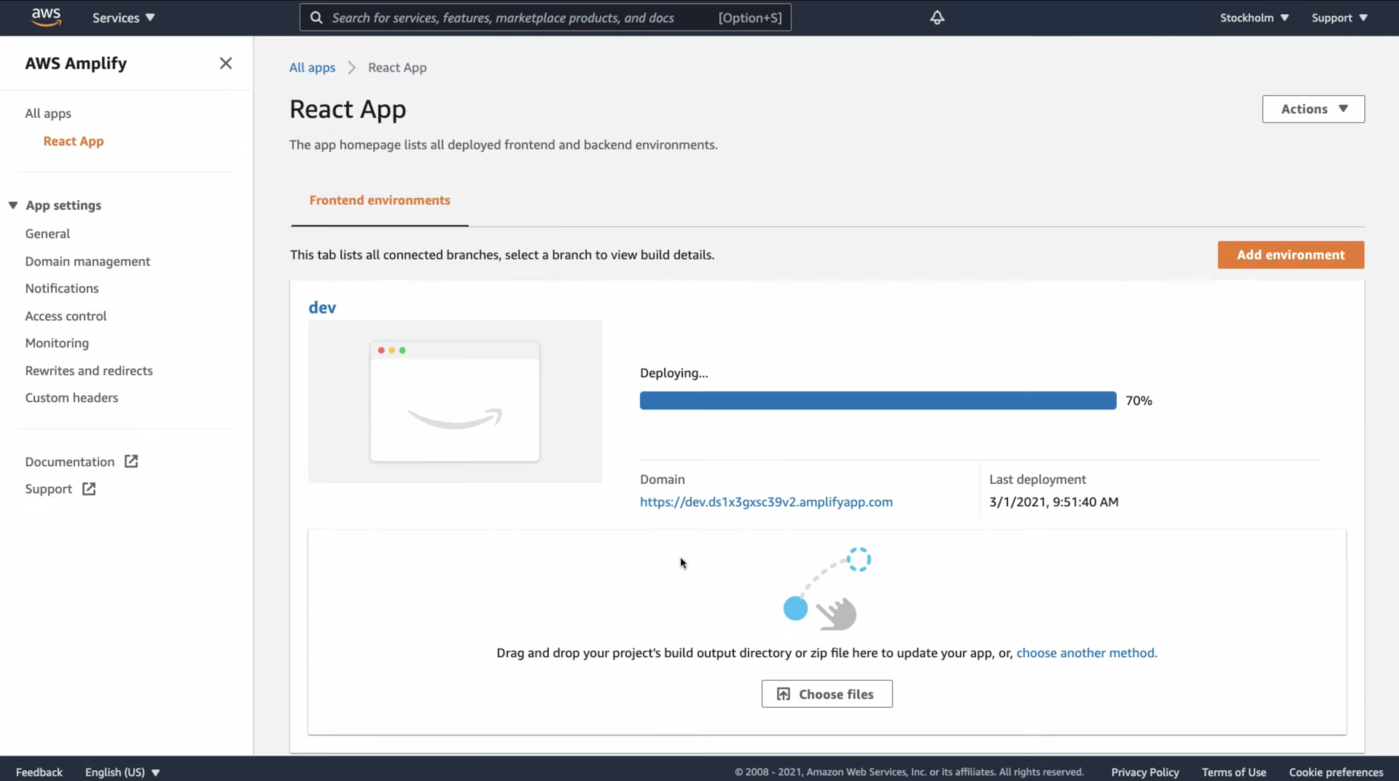Open the English (US) language selector

[122, 772]
